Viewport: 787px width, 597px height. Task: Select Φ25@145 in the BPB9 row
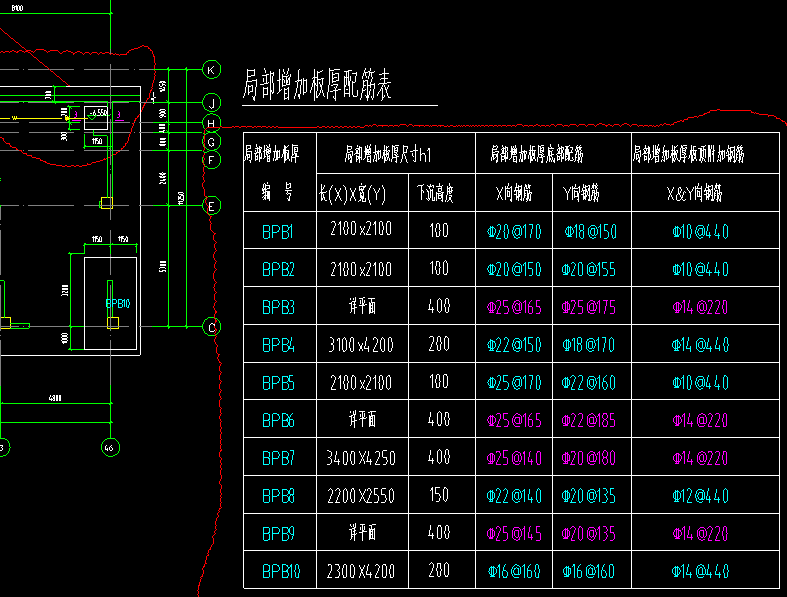click(x=514, y=534)
